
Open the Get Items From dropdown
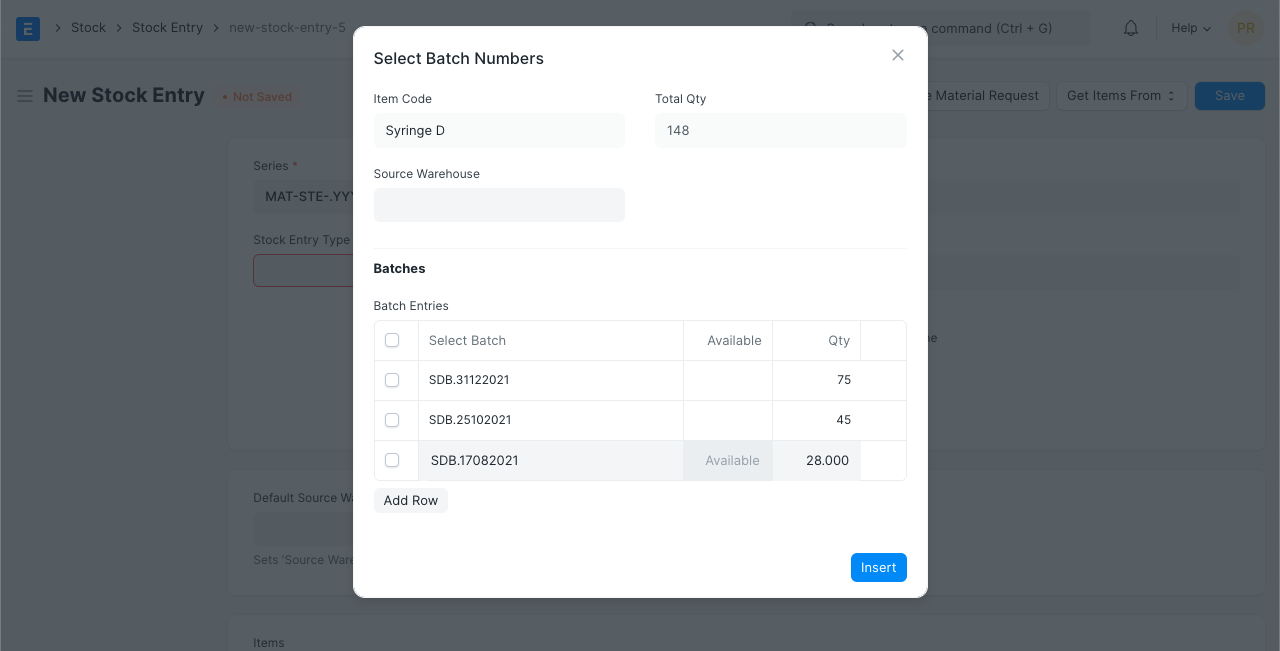[1121, 96]
